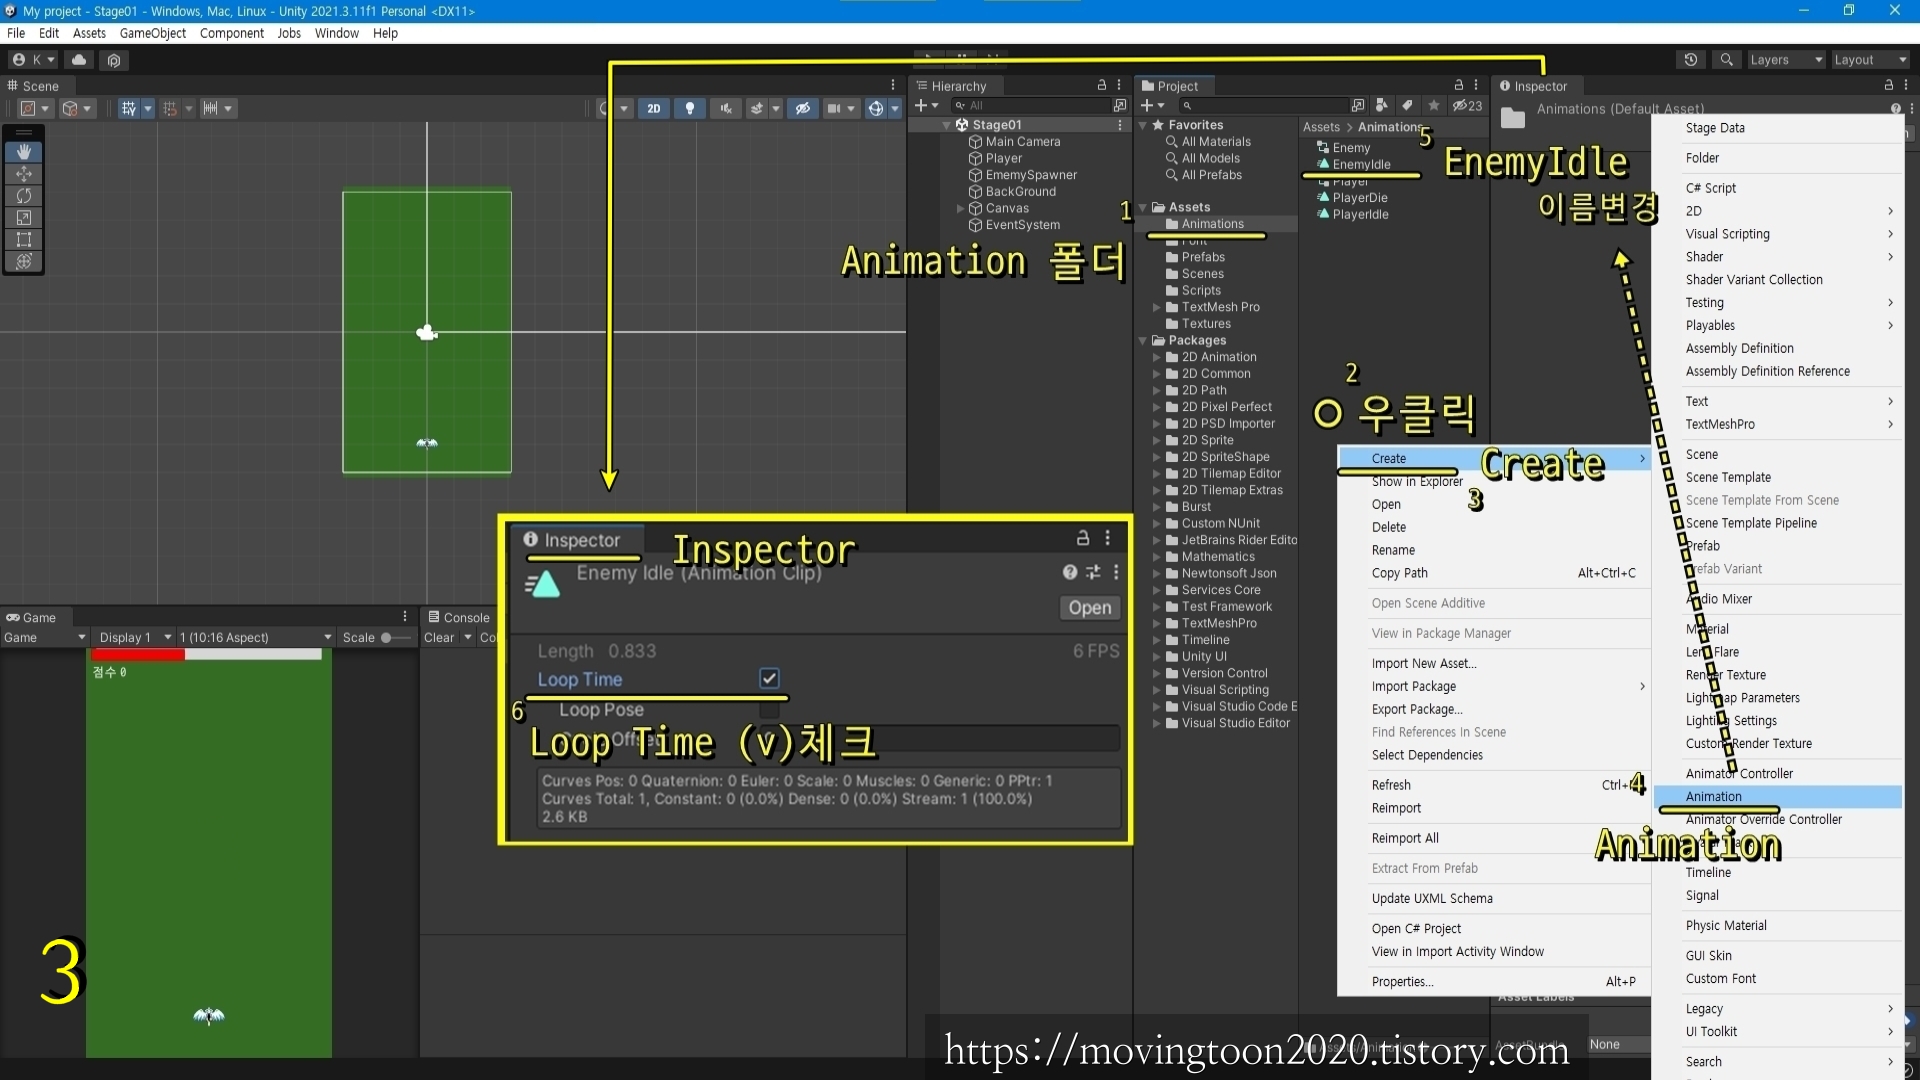Select the Rect tool in Scene

(24, 240)
